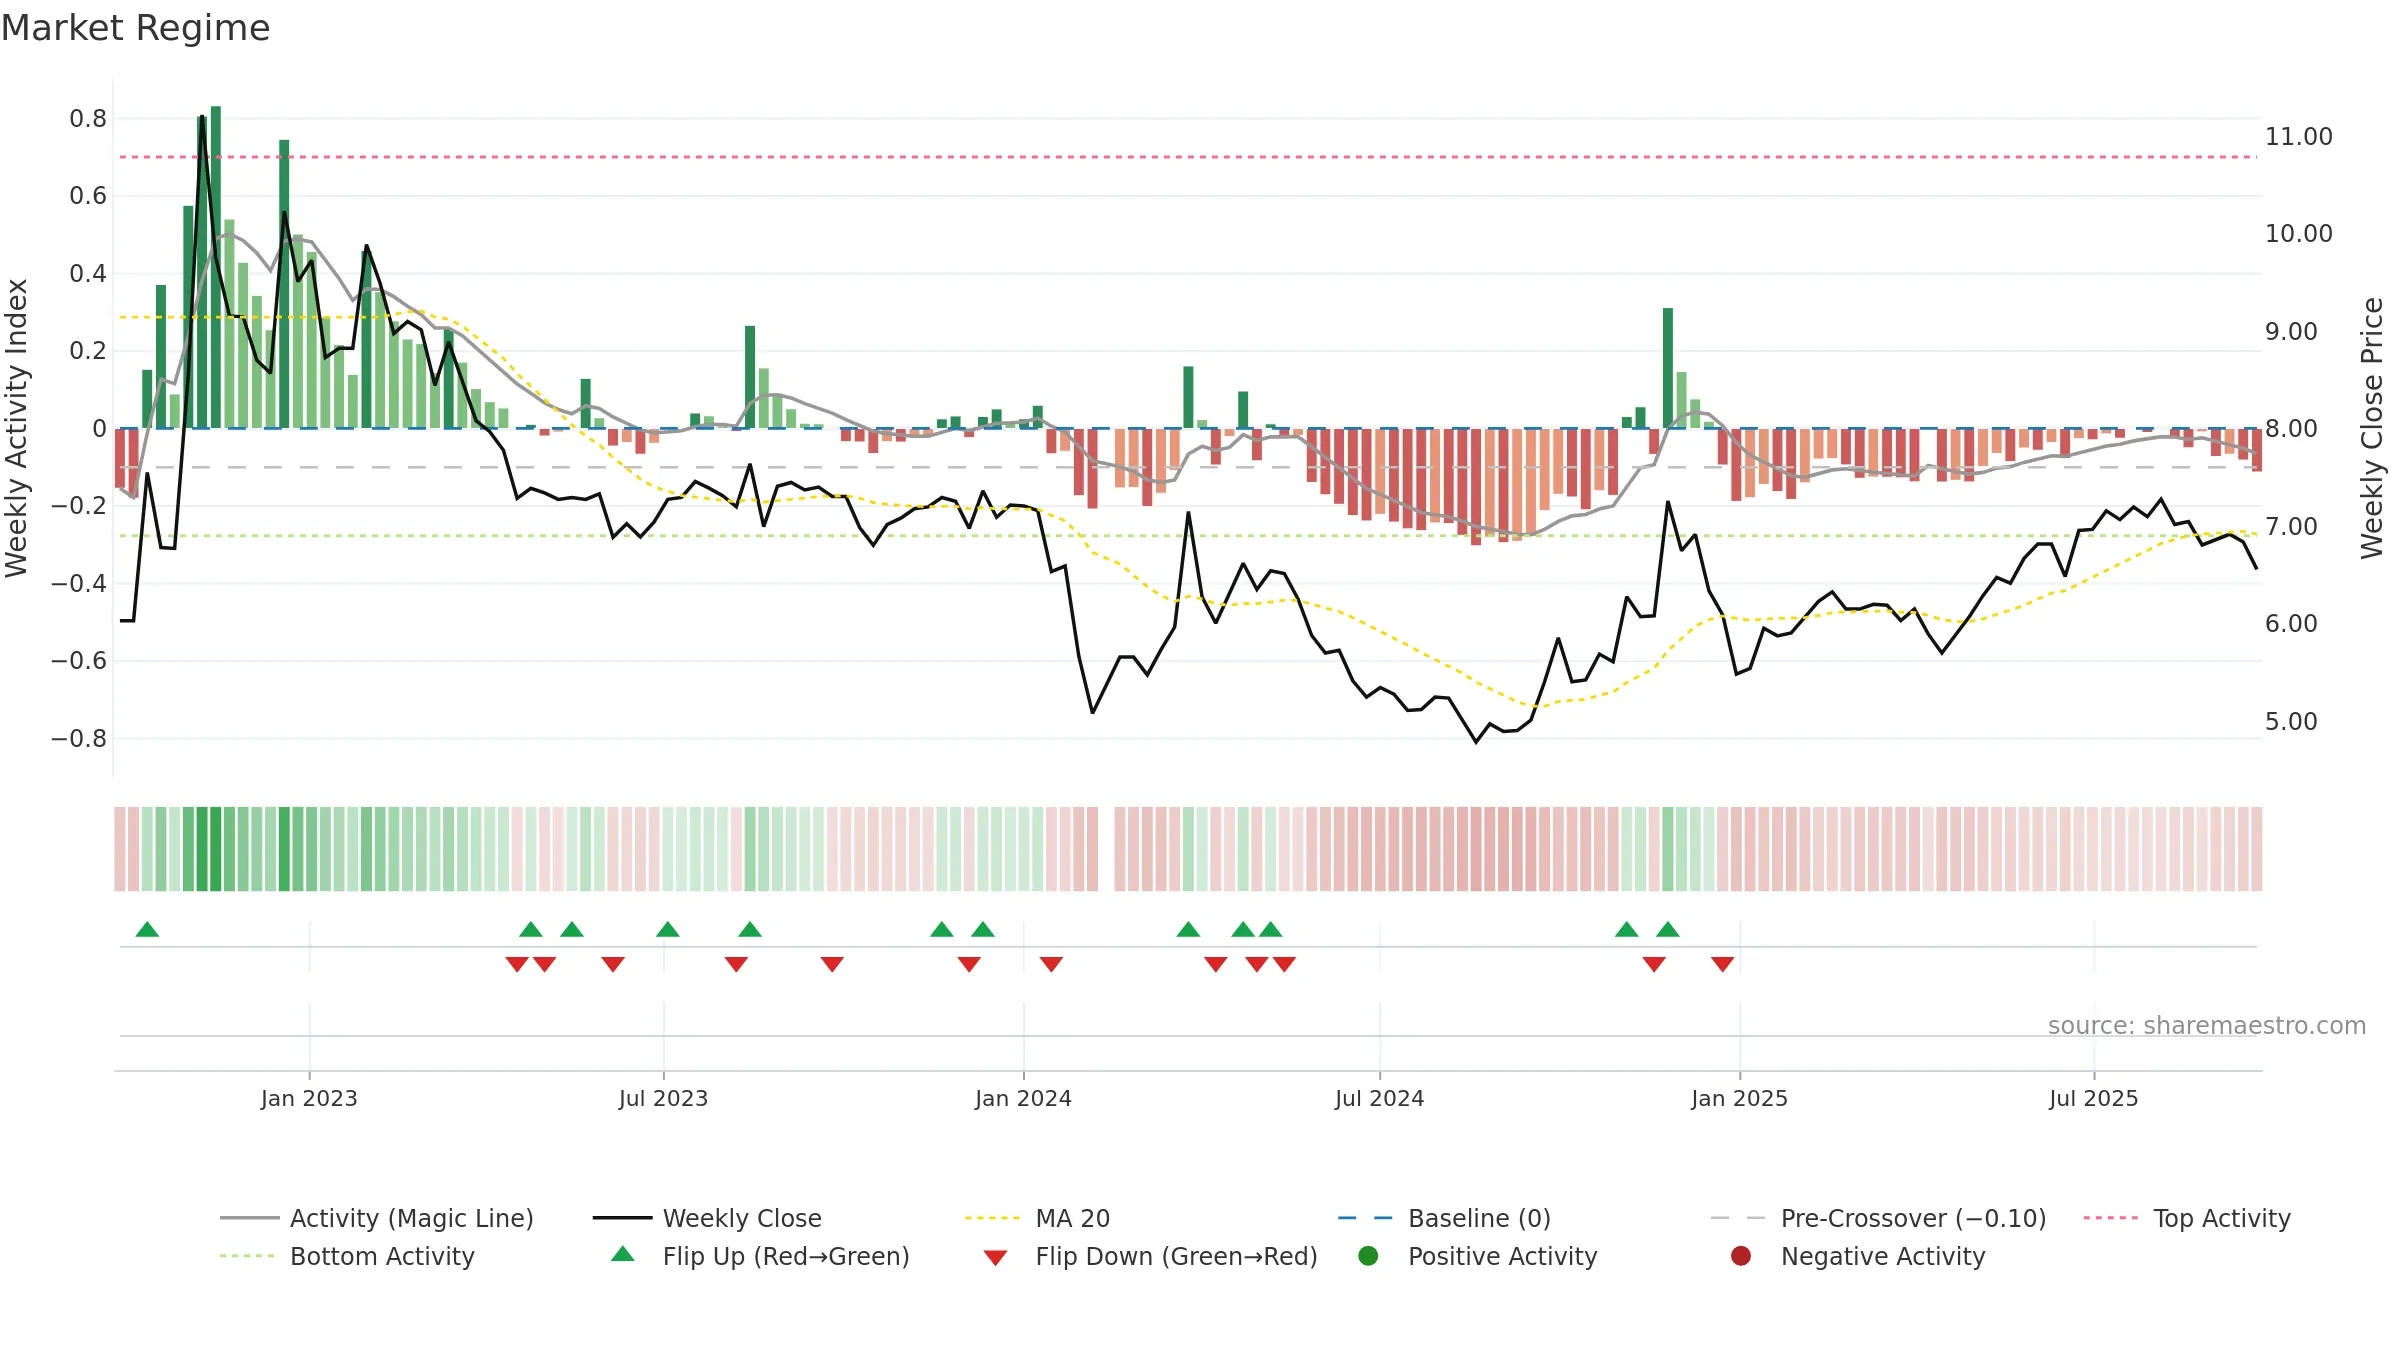Viewport: 2400px width, 1350px height.
Task: Click the Weekly Close black legend line
Action: (622, 1218)
